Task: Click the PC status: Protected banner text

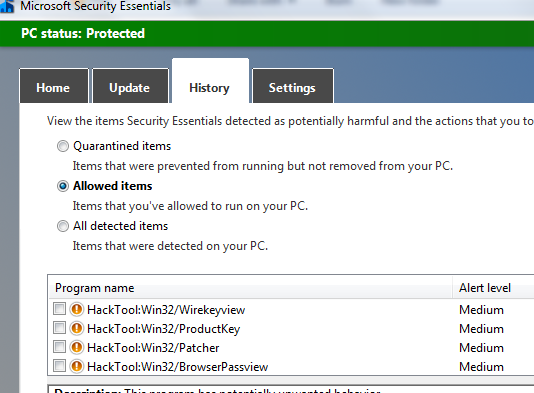Action: 83,33
